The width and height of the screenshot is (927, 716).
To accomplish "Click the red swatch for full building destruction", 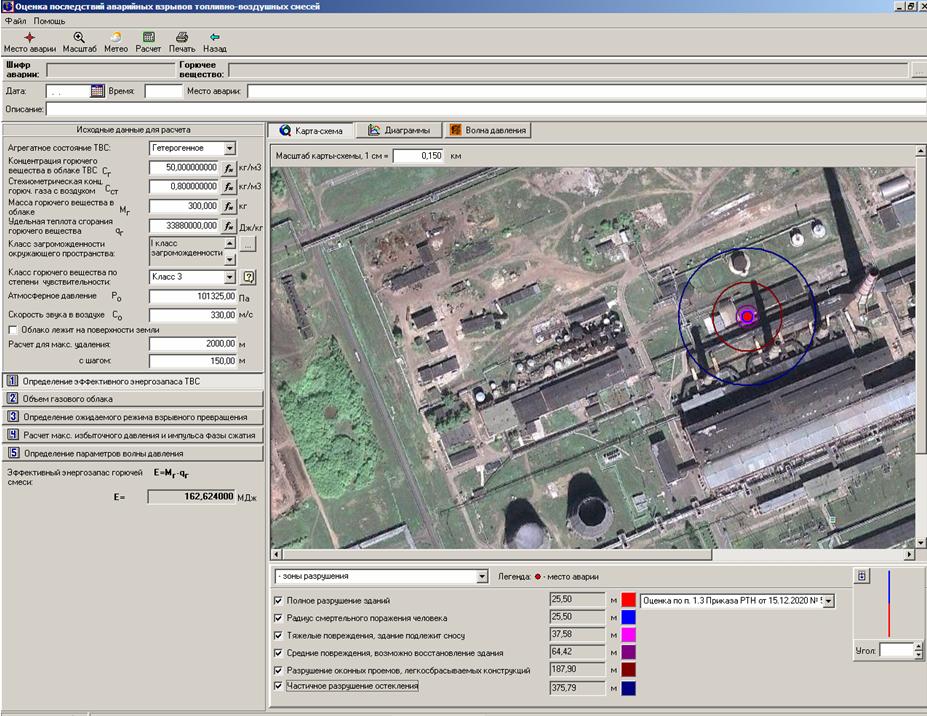I will pos(629,600).
